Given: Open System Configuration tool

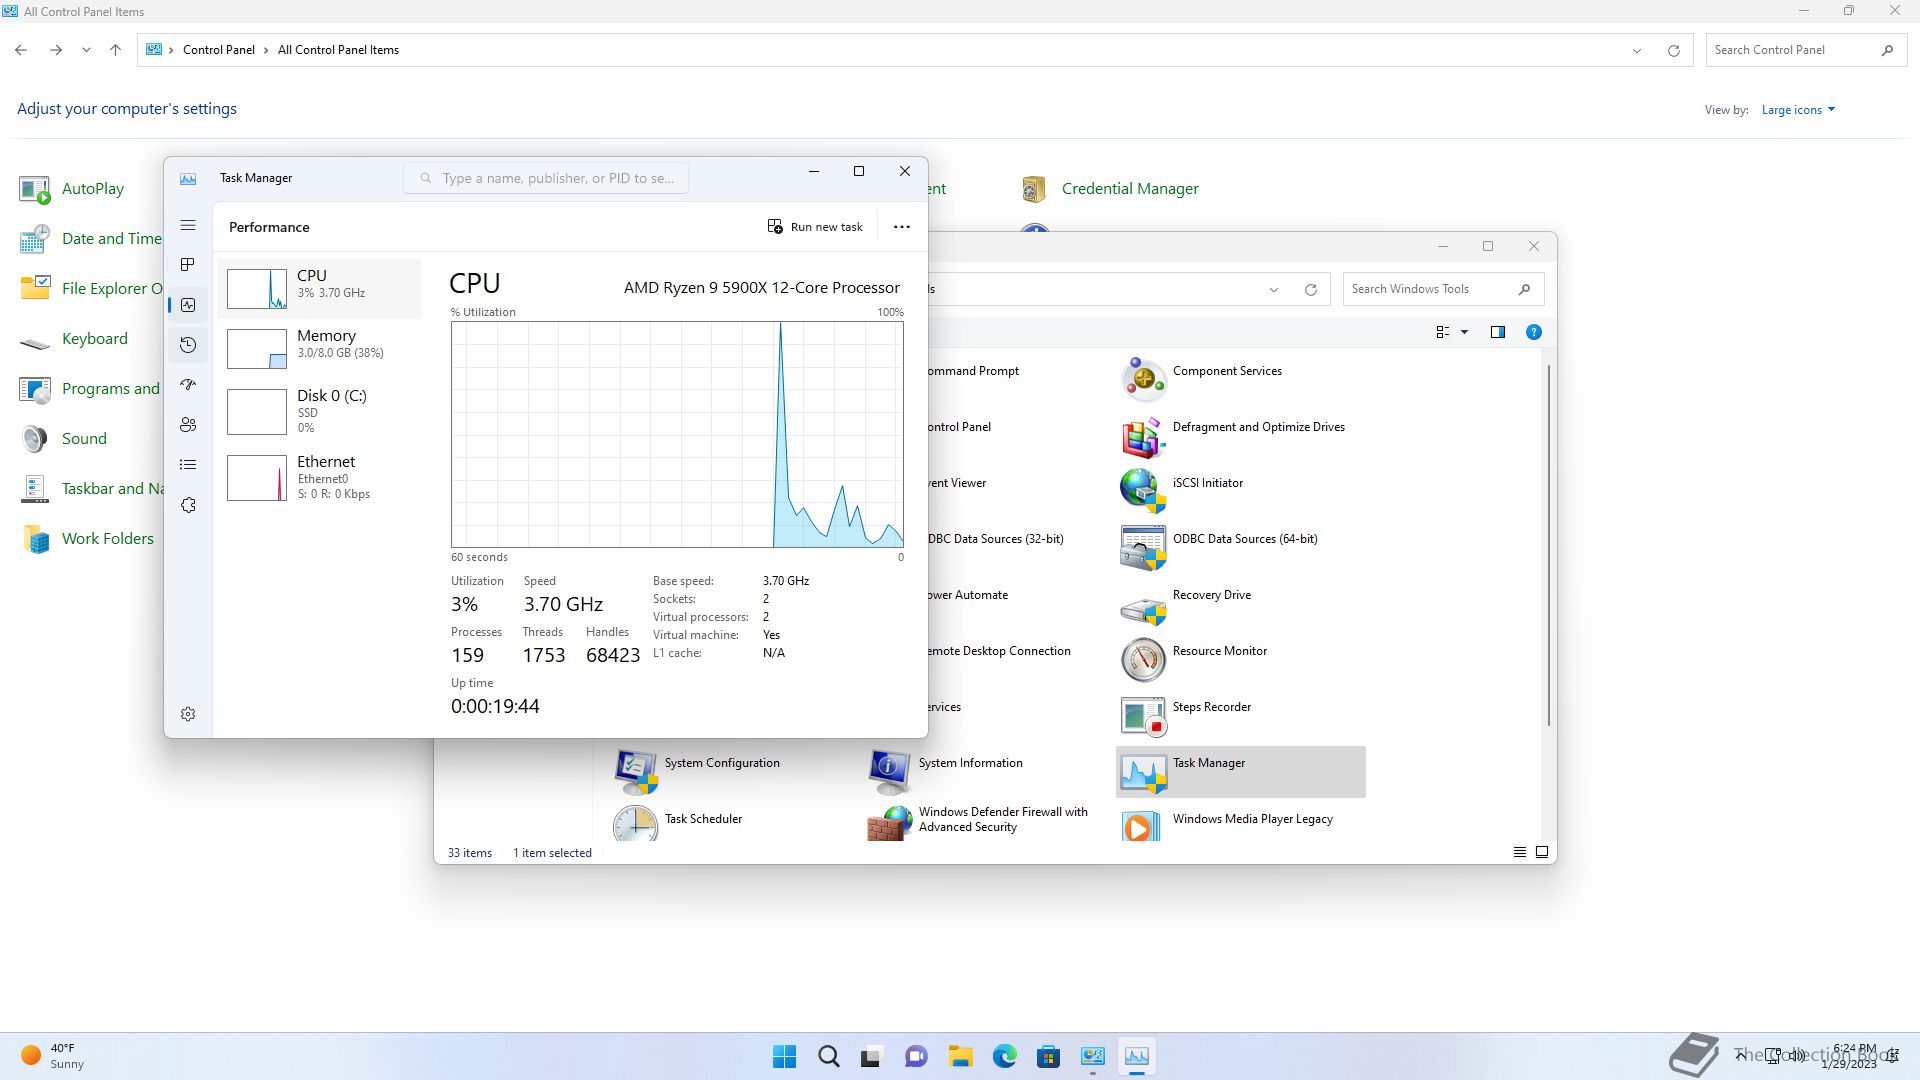Looking at the screenshot, I should [x=697, y=771].
